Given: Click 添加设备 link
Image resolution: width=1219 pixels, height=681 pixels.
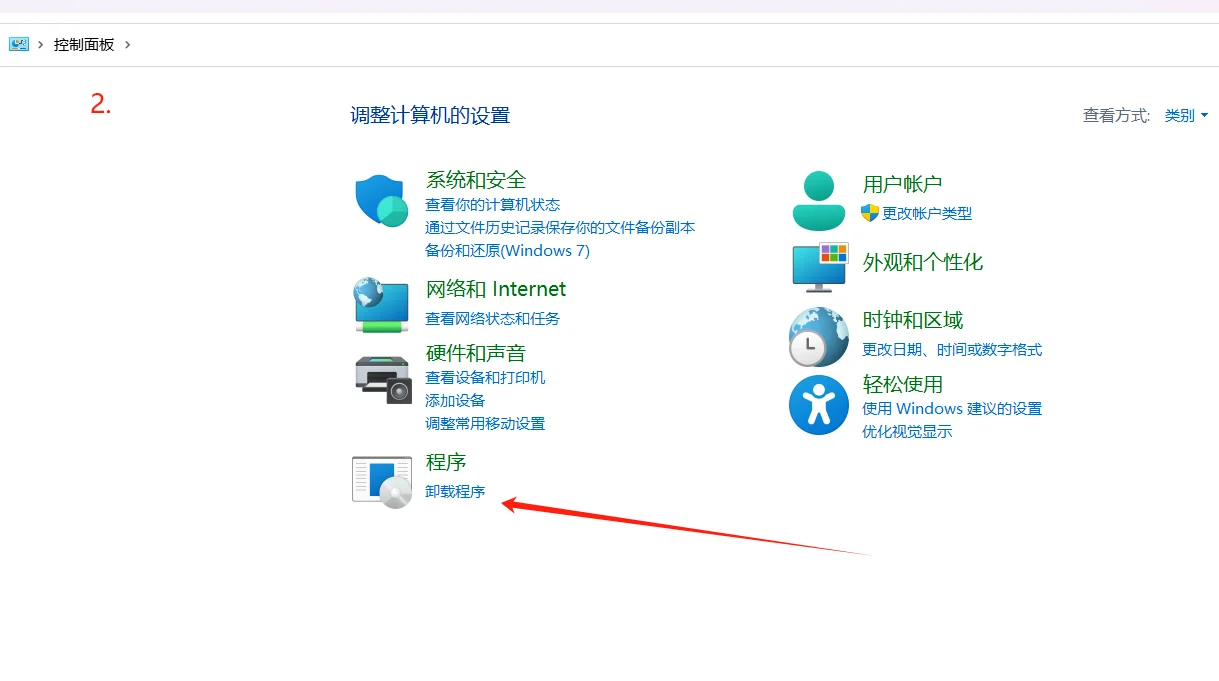Looking at the screenshot, I should pyautogui.click(x=458, y=399).
